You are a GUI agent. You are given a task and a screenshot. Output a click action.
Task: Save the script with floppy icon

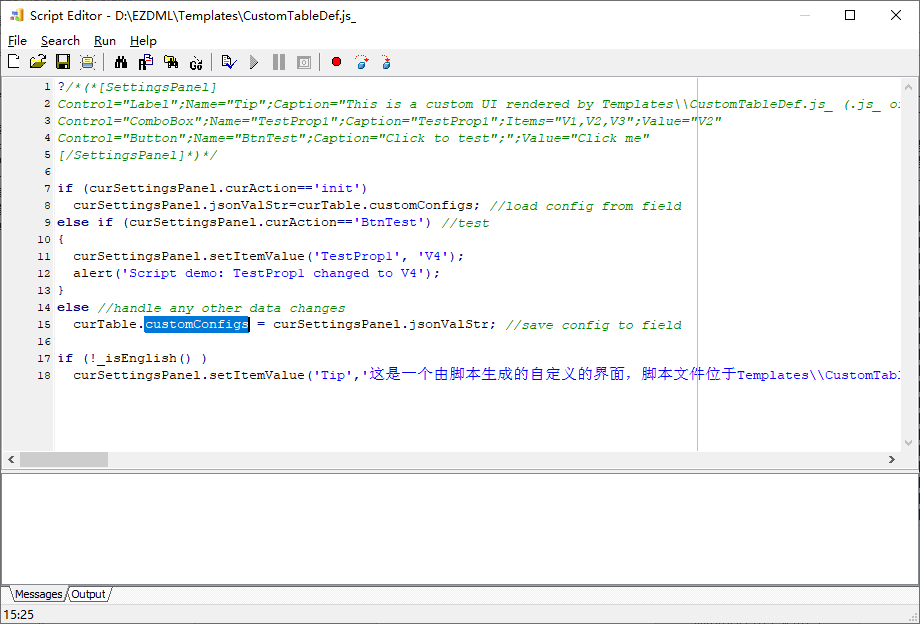[63, 62]
